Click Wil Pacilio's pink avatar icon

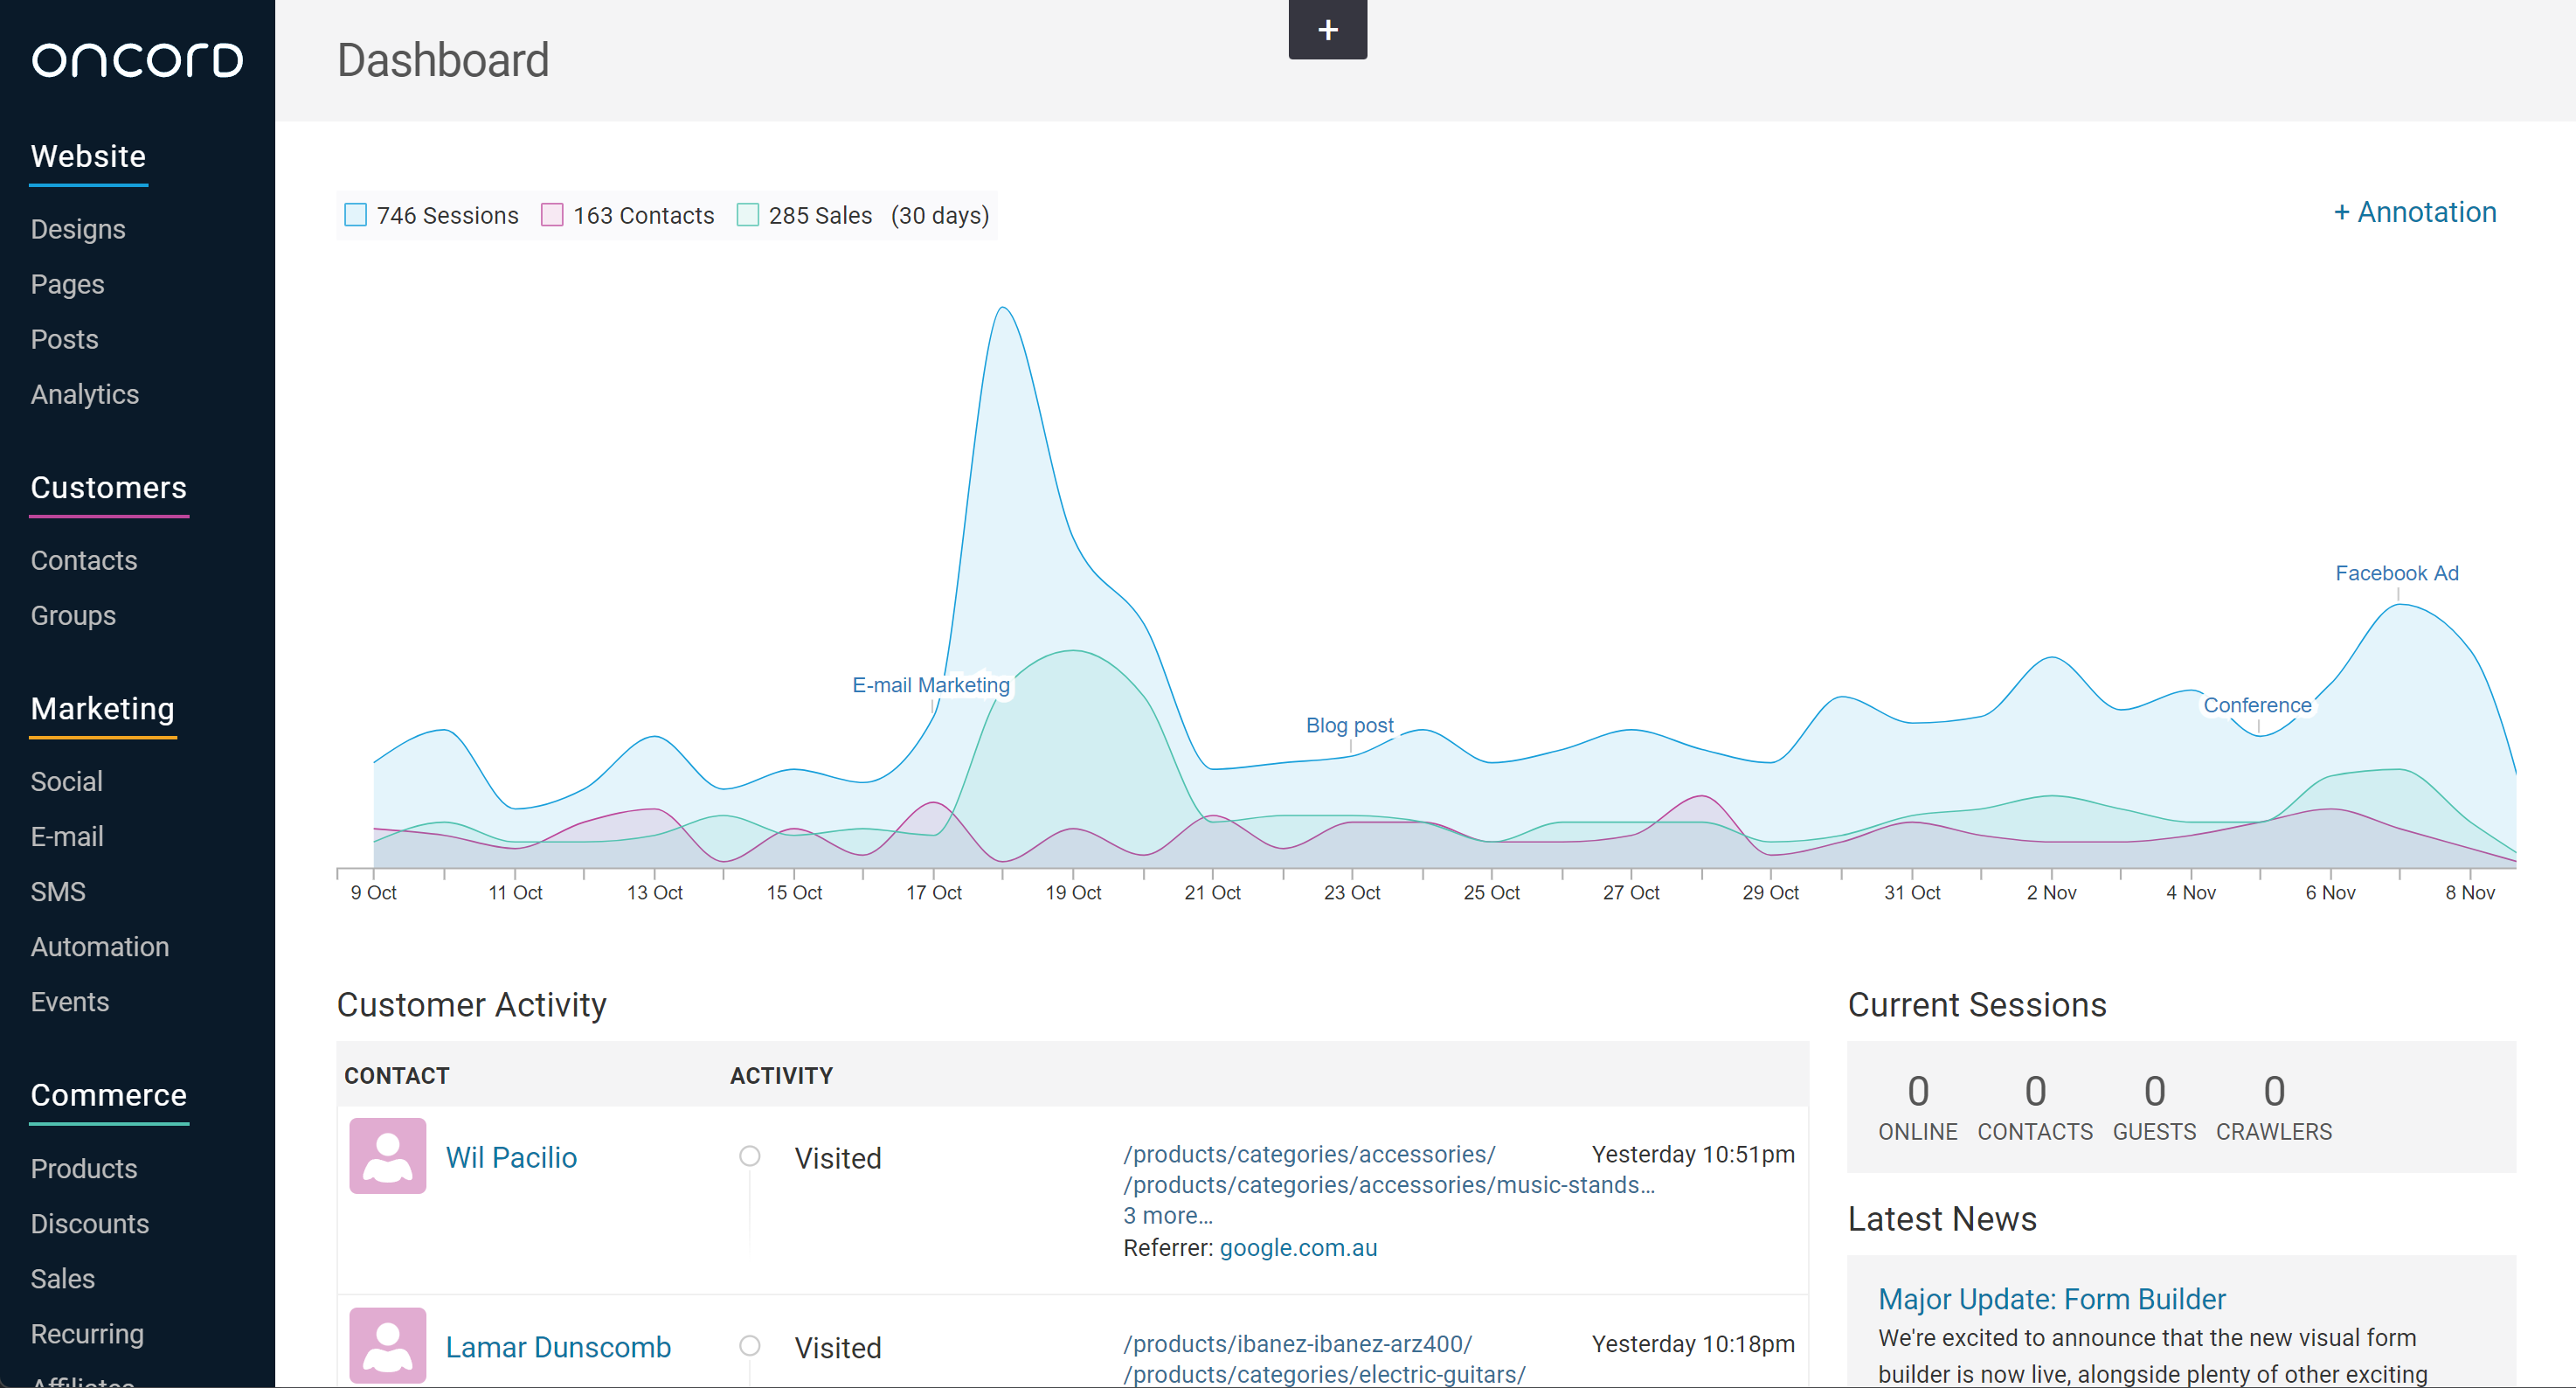click(x=387, y=1156)
